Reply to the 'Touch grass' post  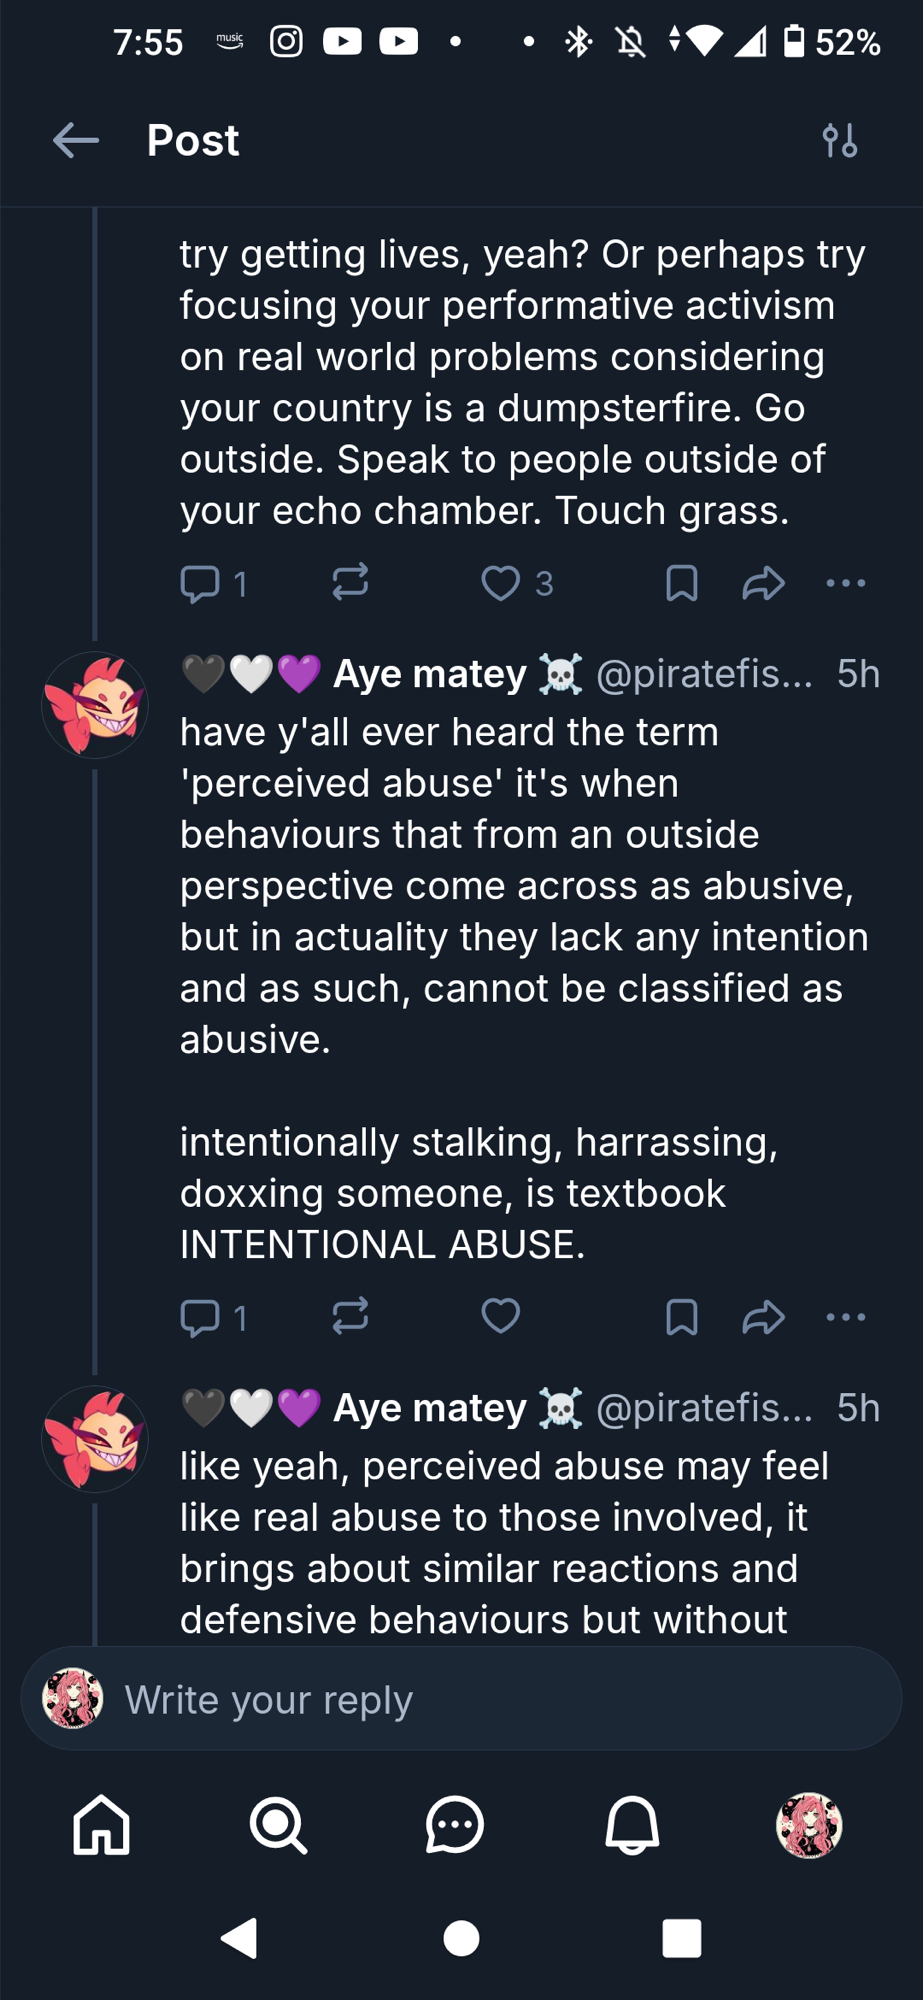point(200,583)
